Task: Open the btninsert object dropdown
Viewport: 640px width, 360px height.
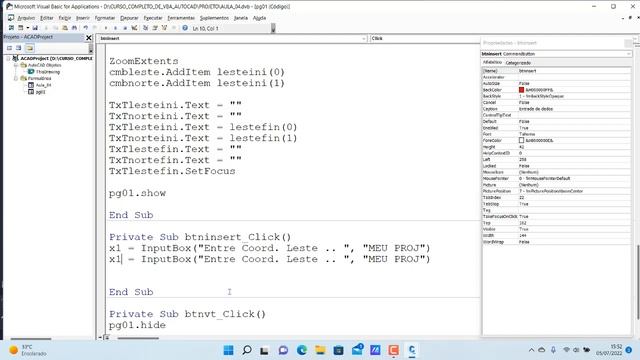Action: [364, 38]
